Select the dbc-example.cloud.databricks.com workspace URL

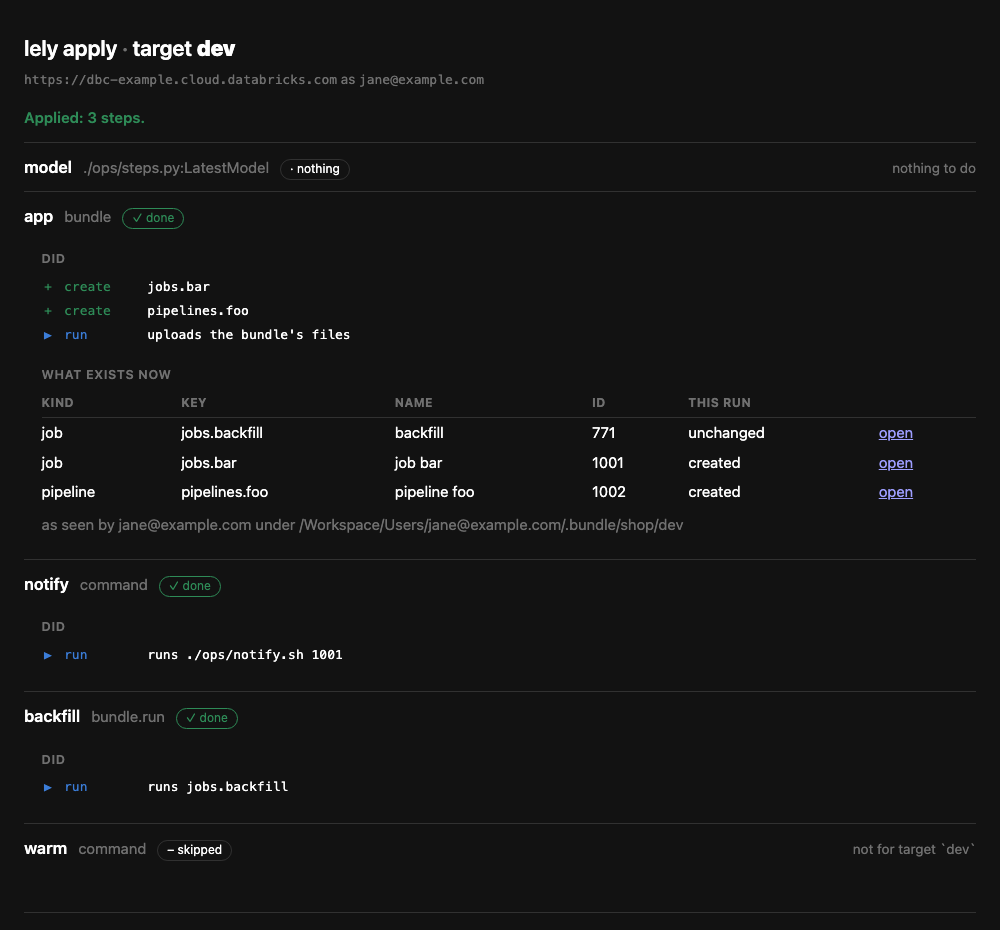pyautogui.click(x=180, y=80)
